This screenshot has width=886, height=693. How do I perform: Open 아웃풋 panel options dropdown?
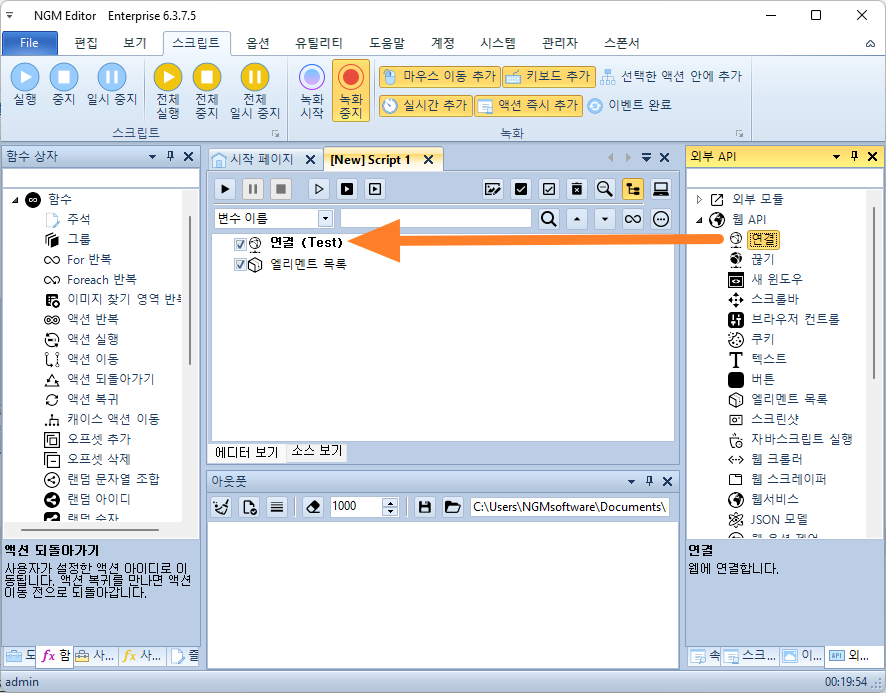(x=631, y=482)
